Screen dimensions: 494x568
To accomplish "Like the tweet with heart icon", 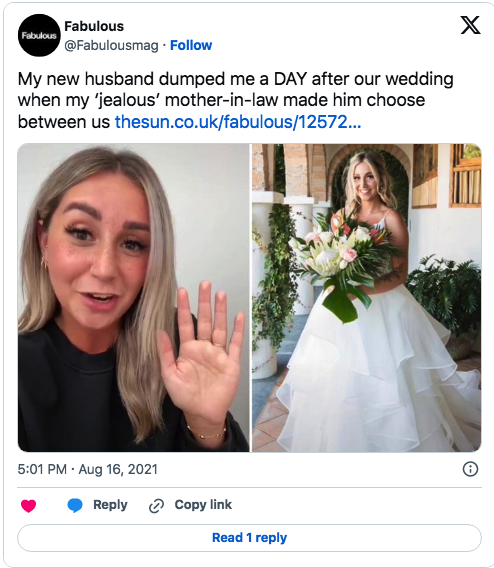I will coord(28,505).
